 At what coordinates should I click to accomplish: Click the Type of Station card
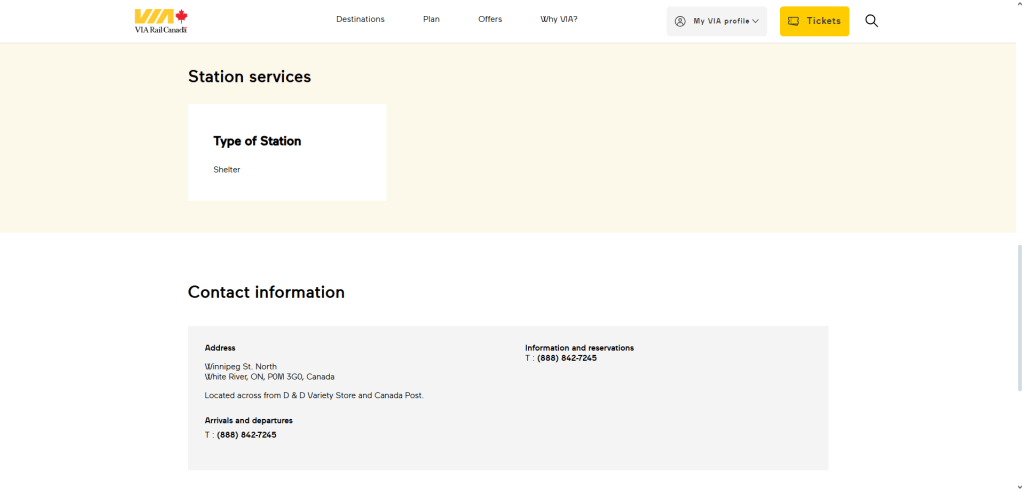[x=287, y=153]
